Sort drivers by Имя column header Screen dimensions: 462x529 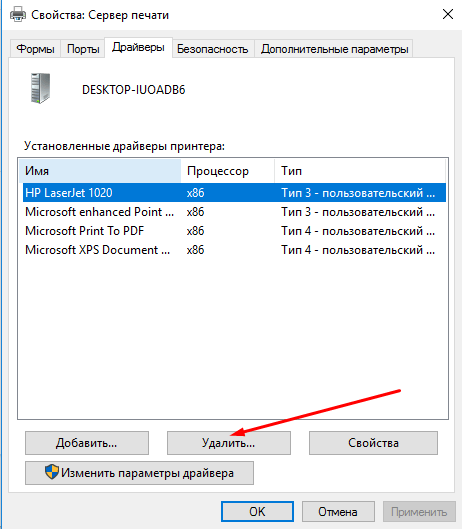pos(100,171)
